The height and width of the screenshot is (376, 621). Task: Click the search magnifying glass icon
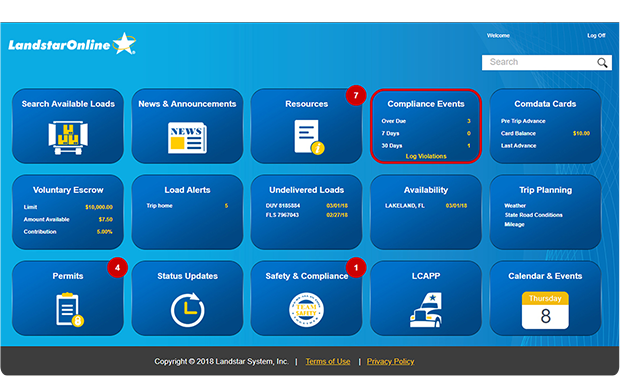tap(602, 63)
